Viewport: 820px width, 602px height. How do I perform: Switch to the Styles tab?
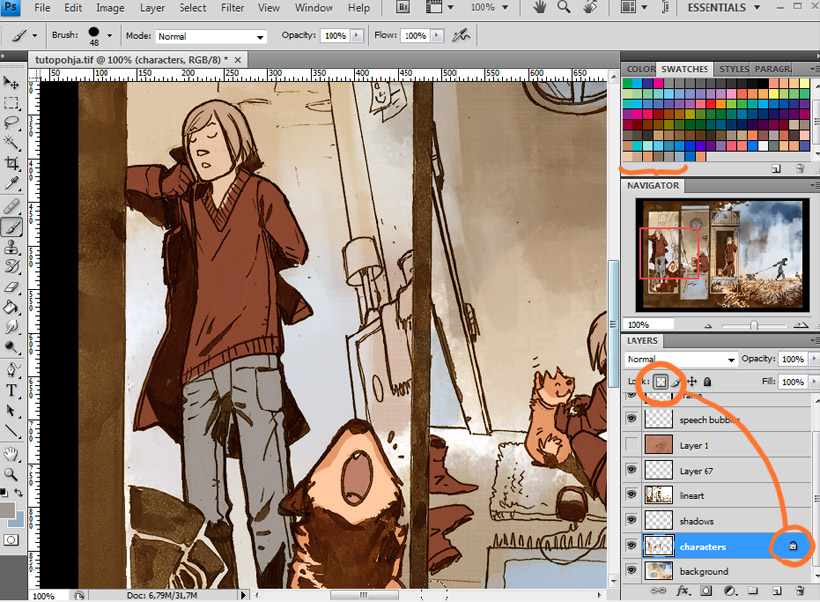(x=733, y=69)
